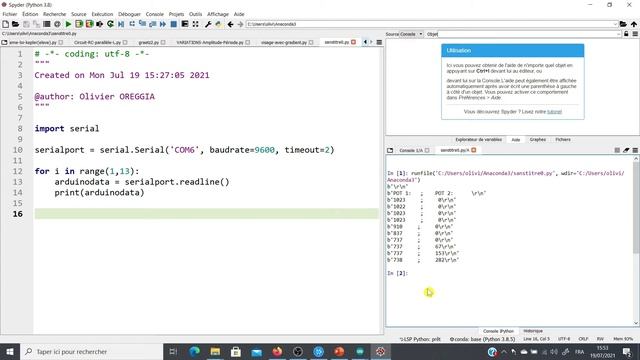The height and width of the screenshot is (360, 640).
Task: Click line 16 highlighted in the editor
Action: 207,214
